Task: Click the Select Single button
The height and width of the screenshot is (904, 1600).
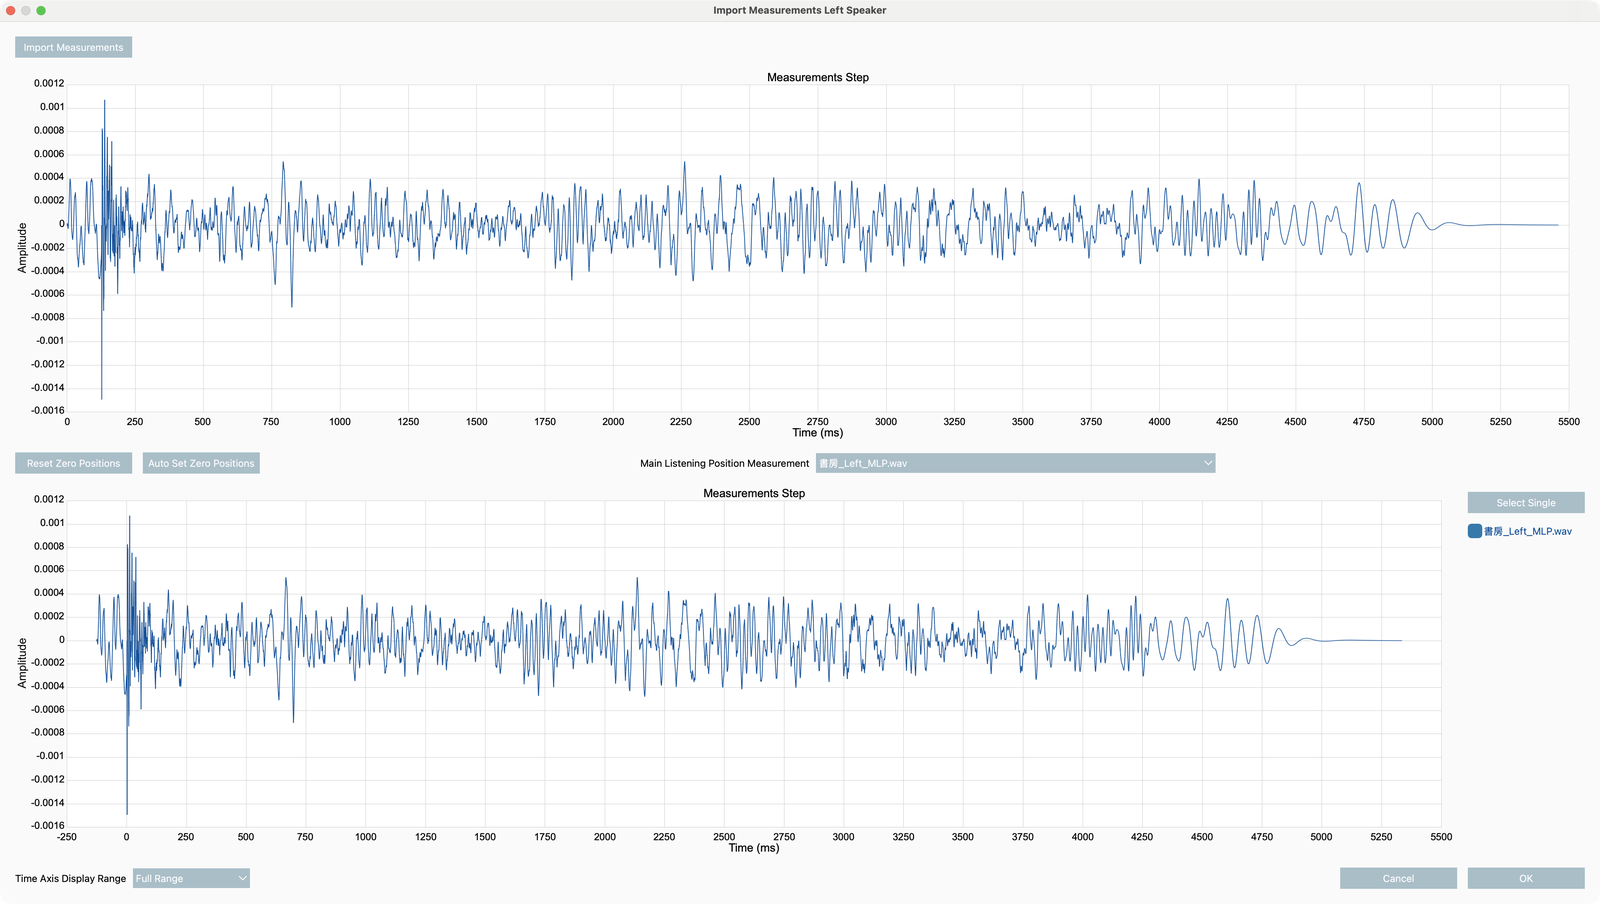Action: pos(1526,503)
